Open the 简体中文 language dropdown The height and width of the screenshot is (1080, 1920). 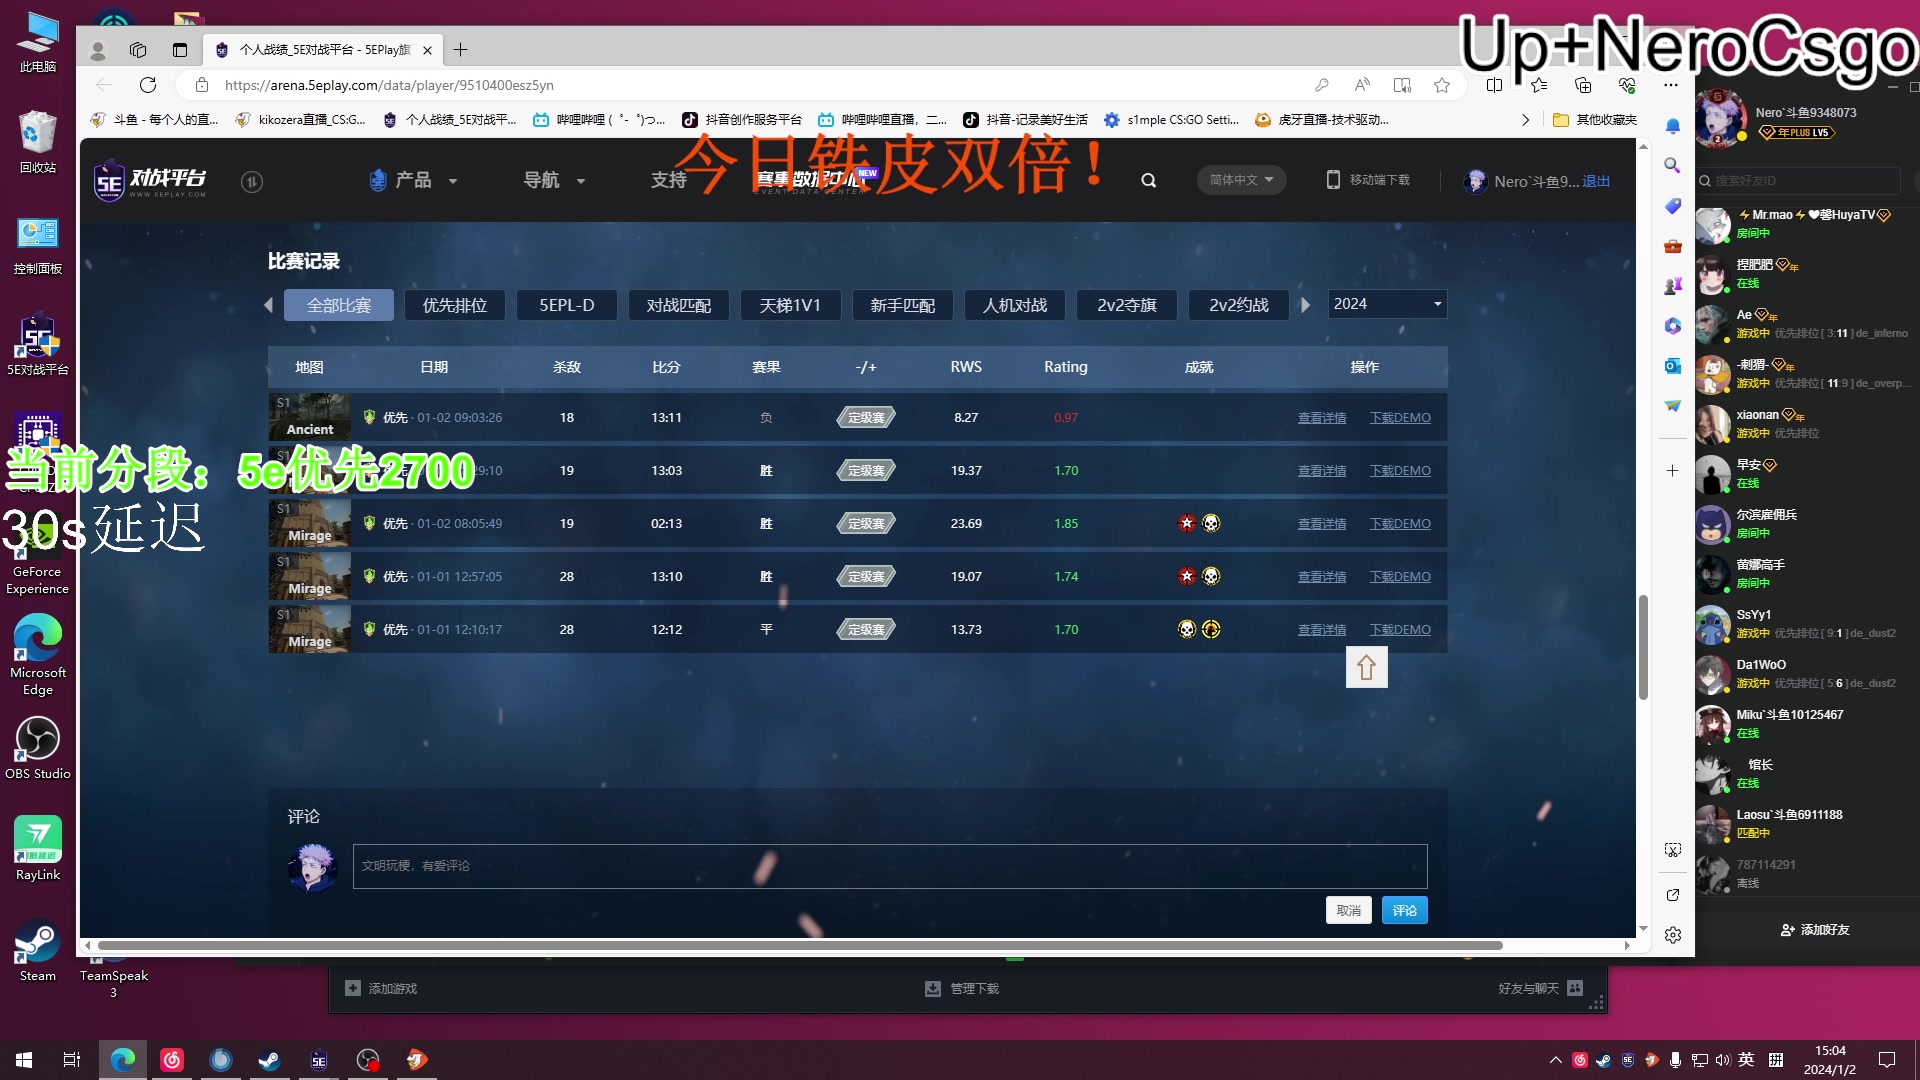click(x=1241, y=180)
